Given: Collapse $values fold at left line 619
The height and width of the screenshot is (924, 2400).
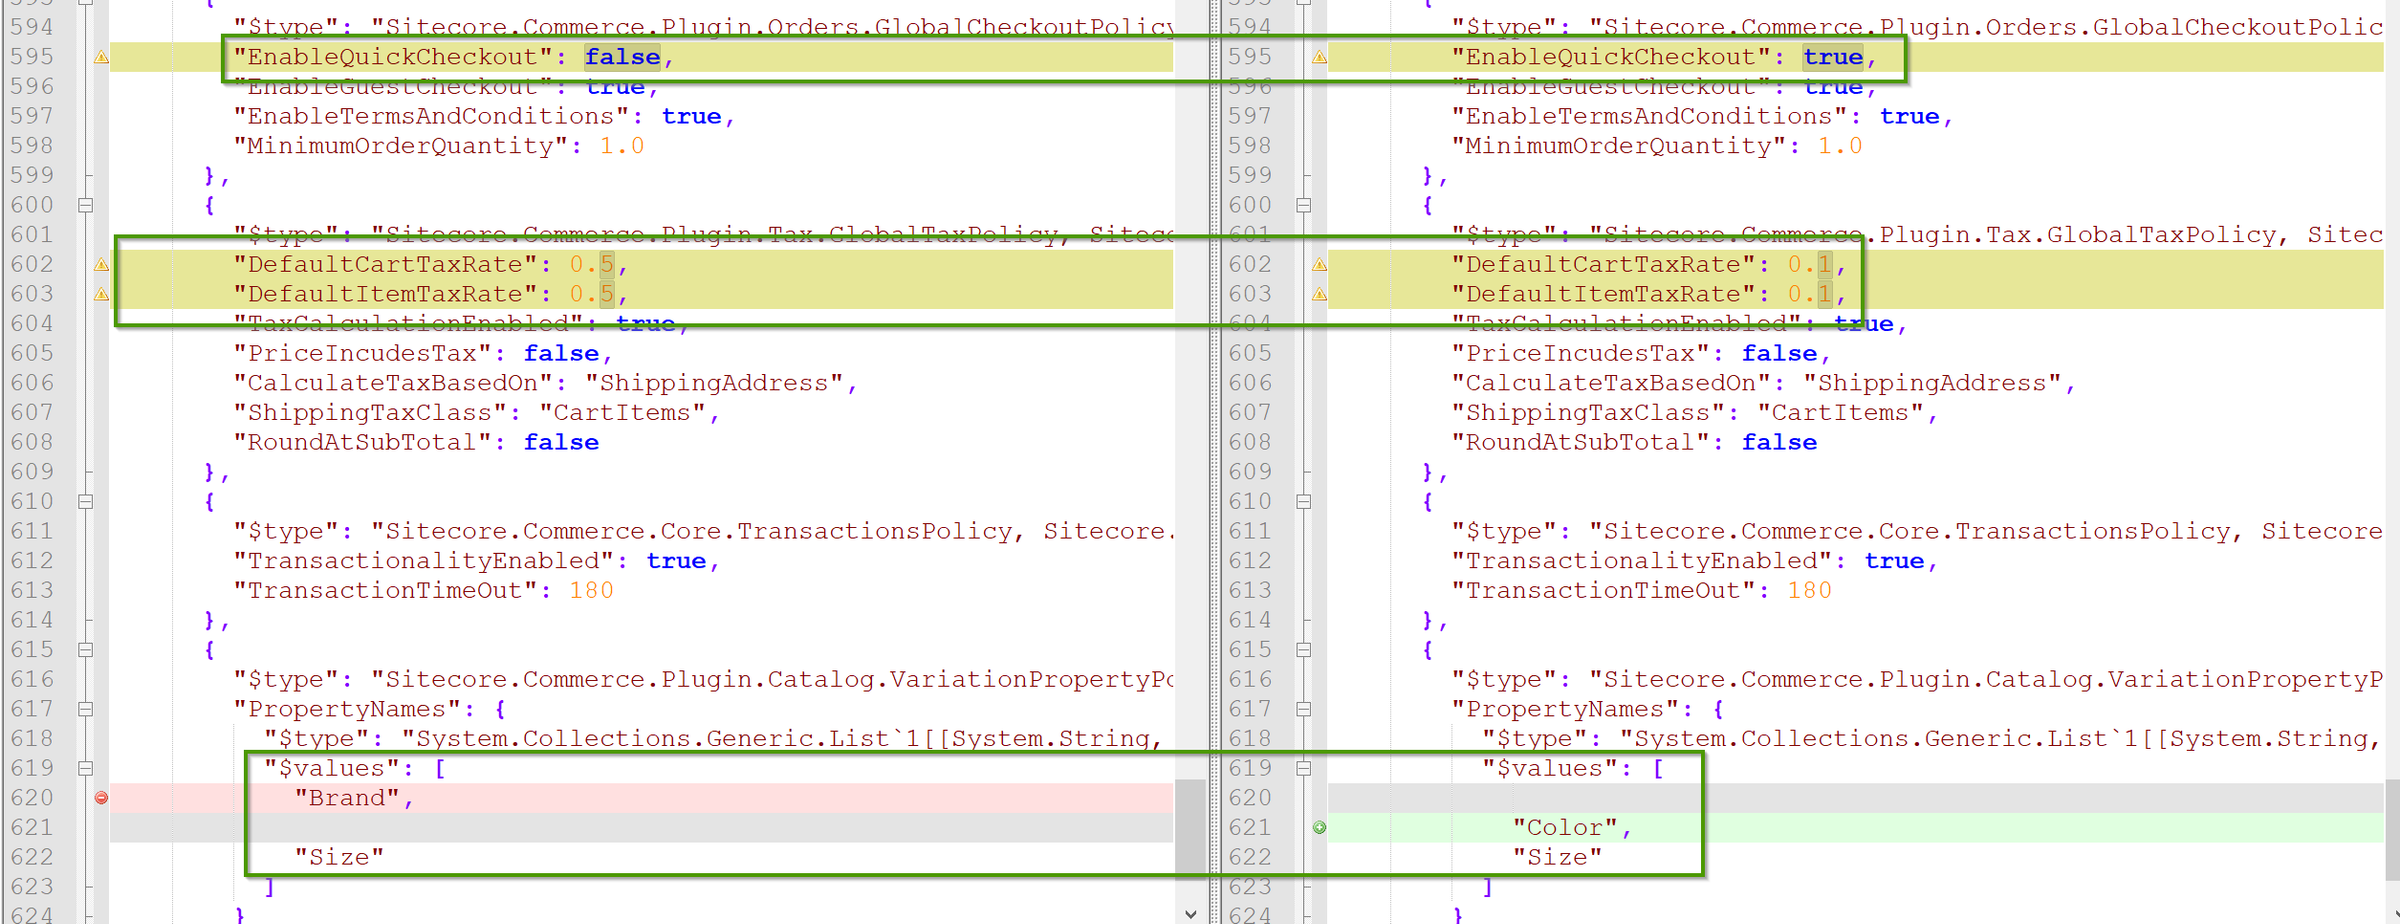Looking at the screenshot, I should pos(86,769).
